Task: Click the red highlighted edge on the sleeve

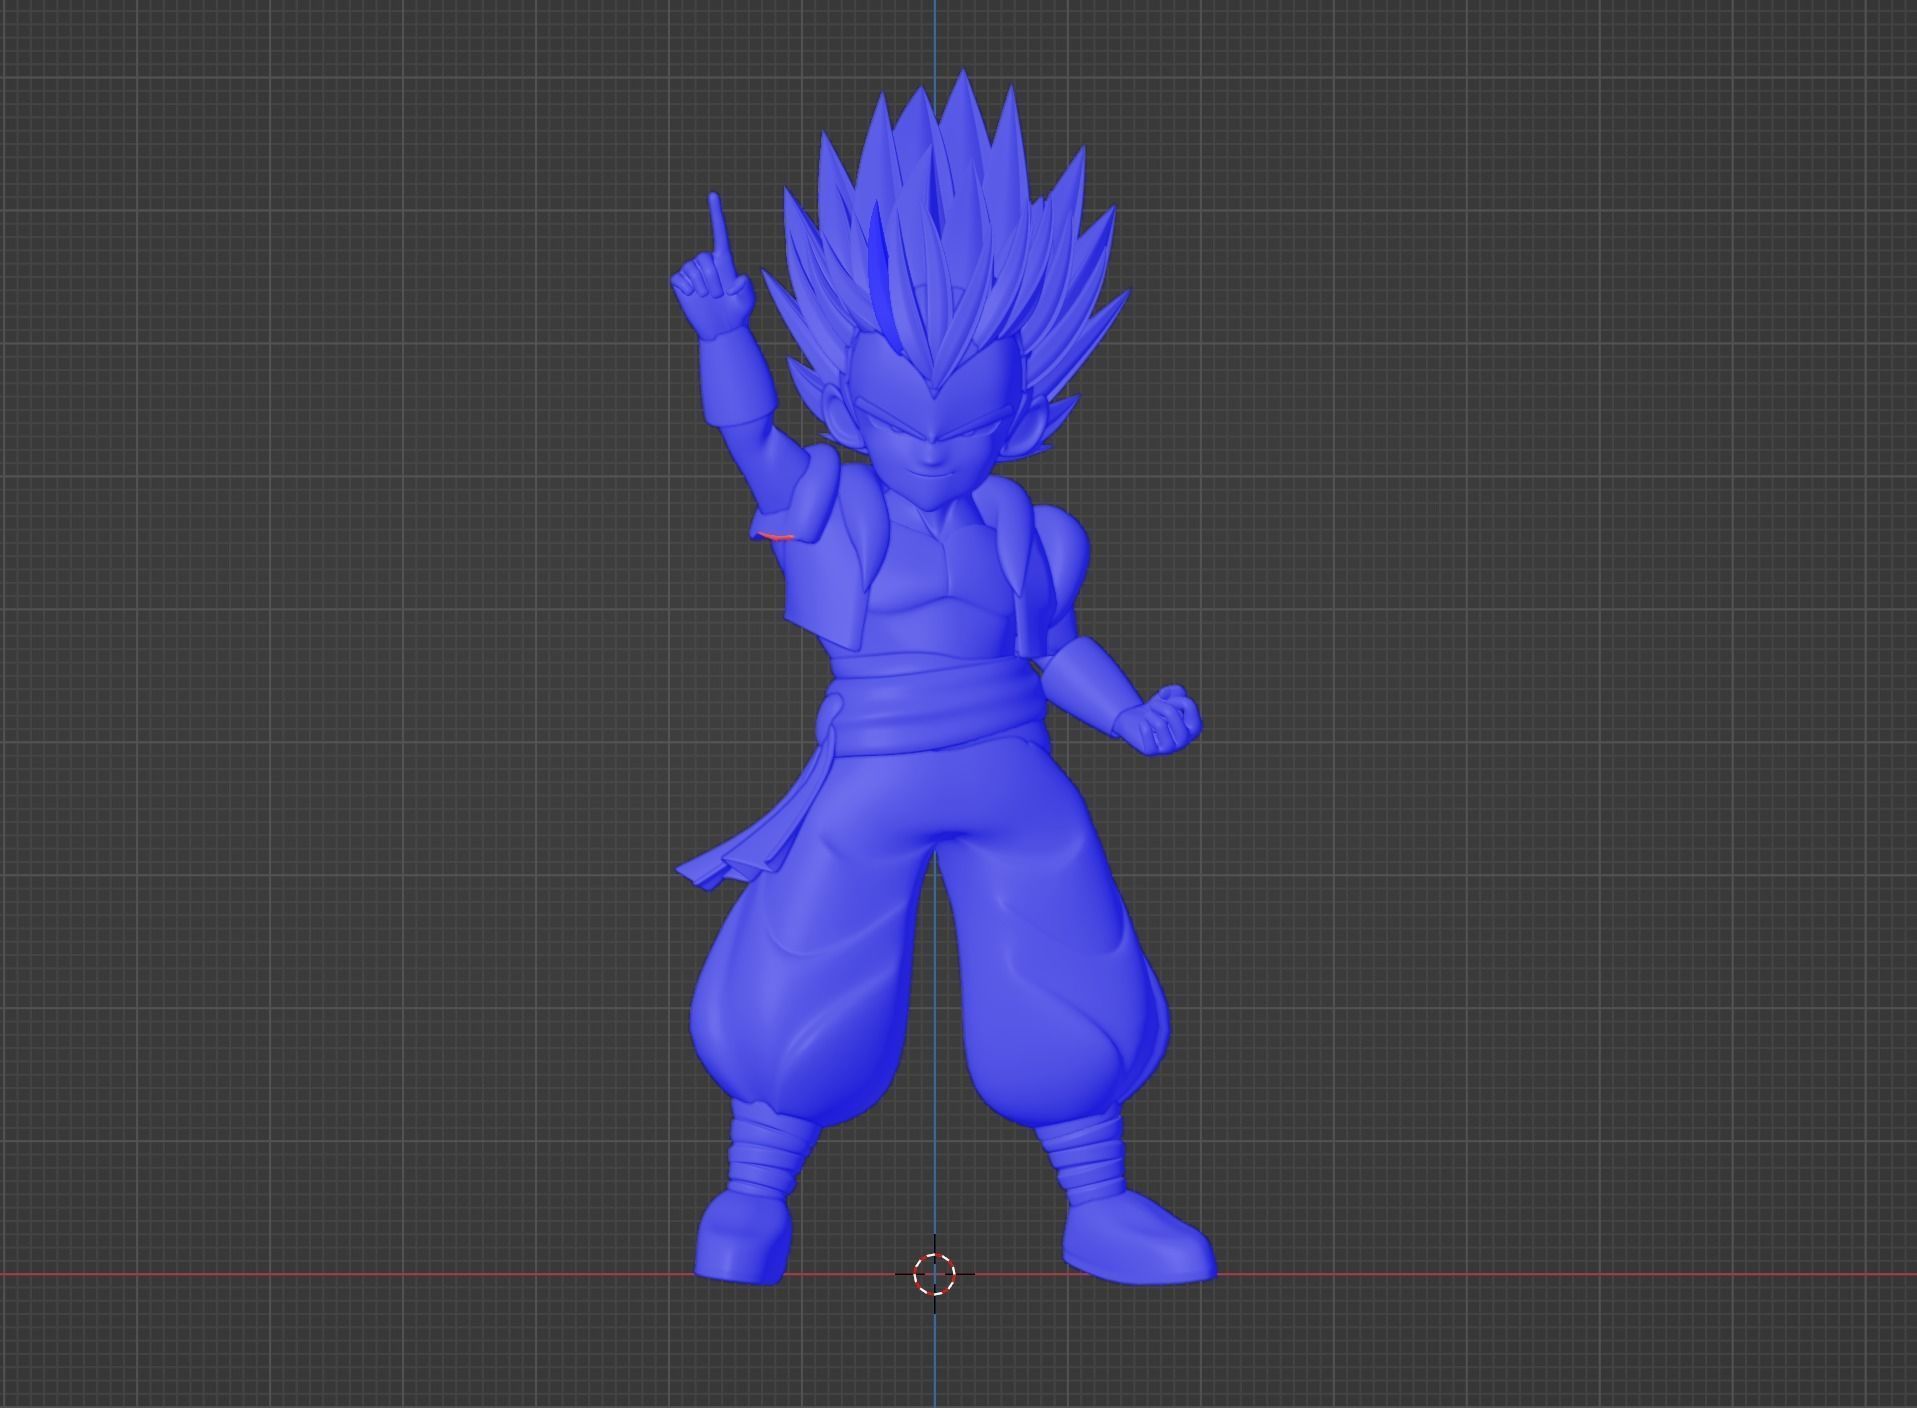Action: coord(775,537)
